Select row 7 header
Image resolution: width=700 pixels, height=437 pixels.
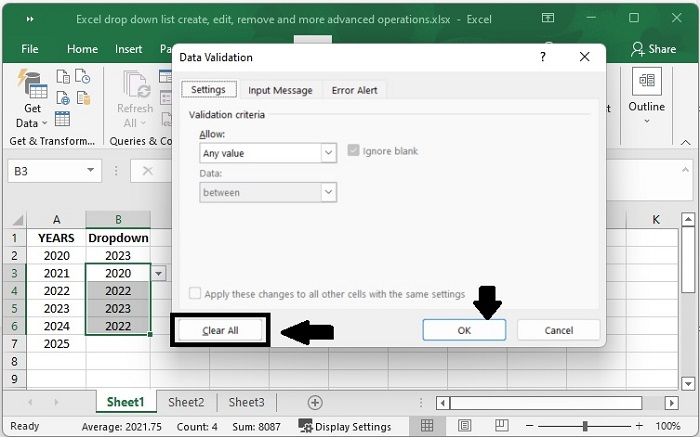[14, 344]
